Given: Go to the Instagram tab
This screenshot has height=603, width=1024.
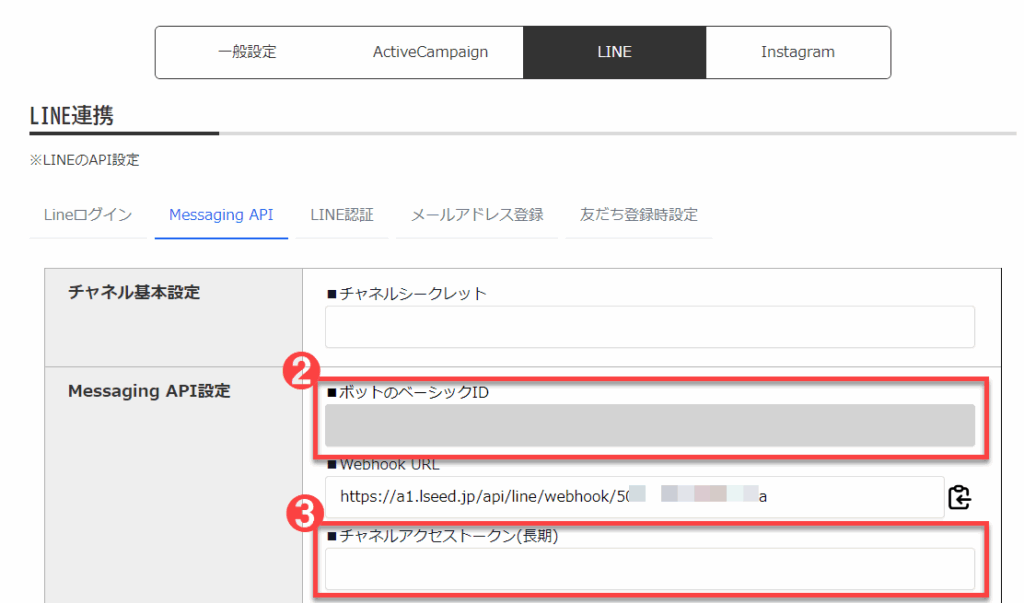Looking at the screenshot, I should (797, 52).
